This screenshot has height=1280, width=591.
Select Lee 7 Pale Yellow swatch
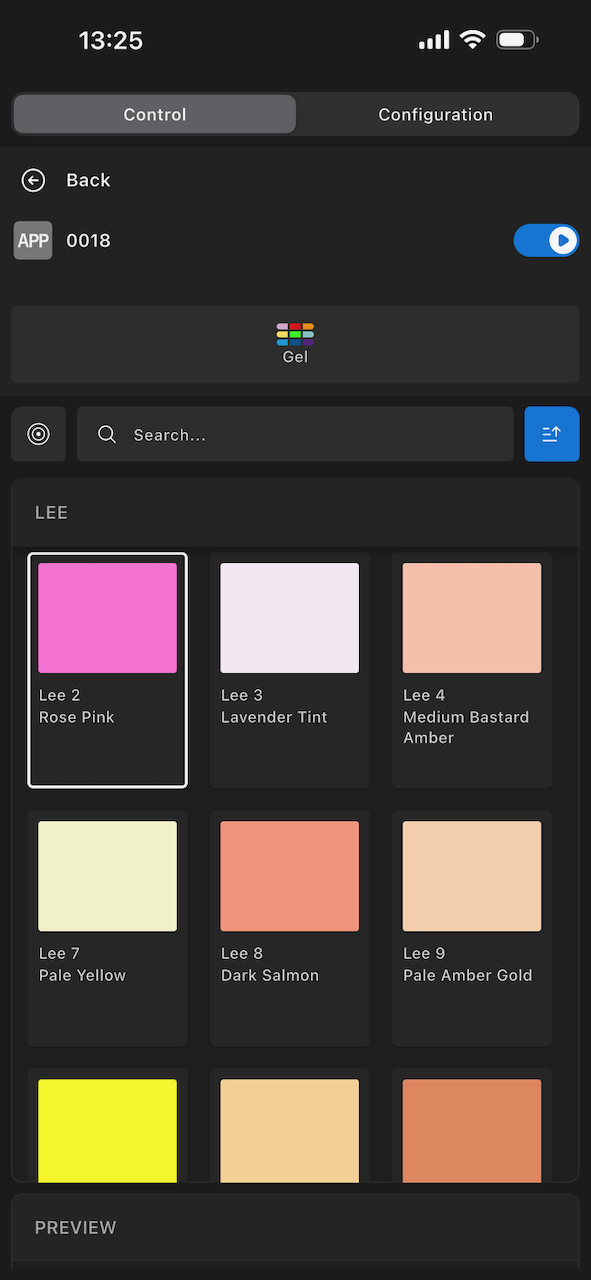pos(108,928)
